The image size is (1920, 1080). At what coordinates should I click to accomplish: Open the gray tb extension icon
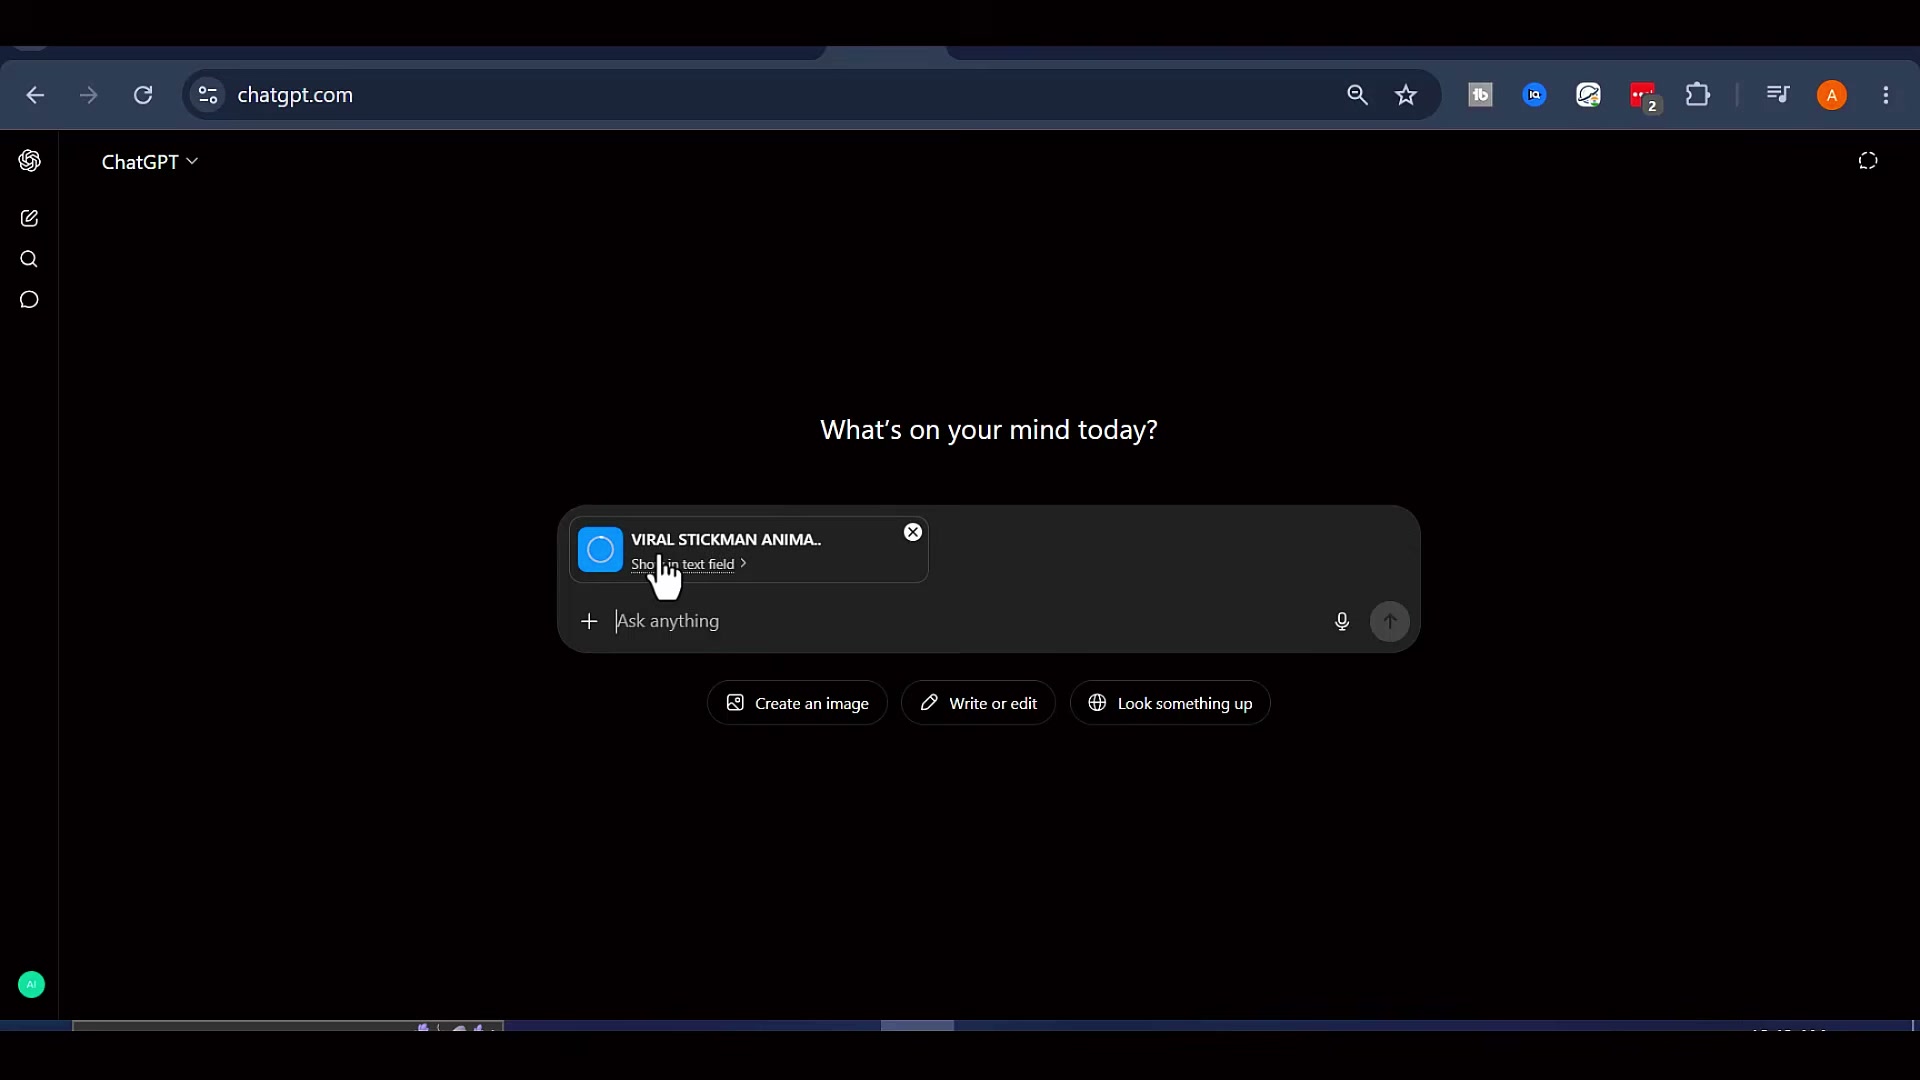pos(1480,95)
